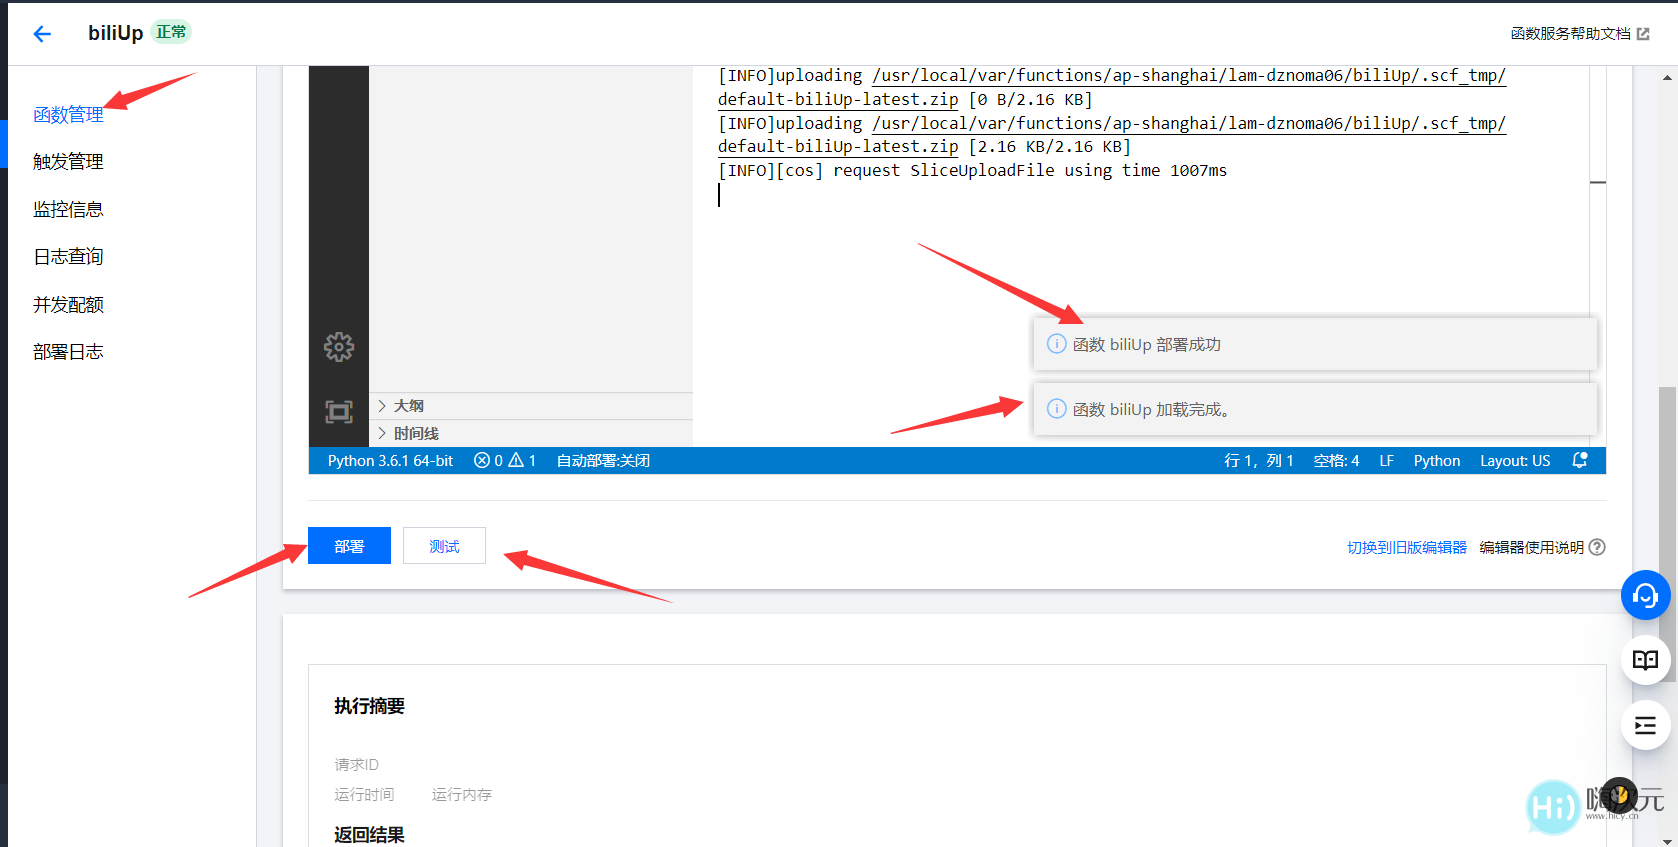Click the 运行内存 label
The height and width of the screenshot is (847, 1678).
(462, 795)
